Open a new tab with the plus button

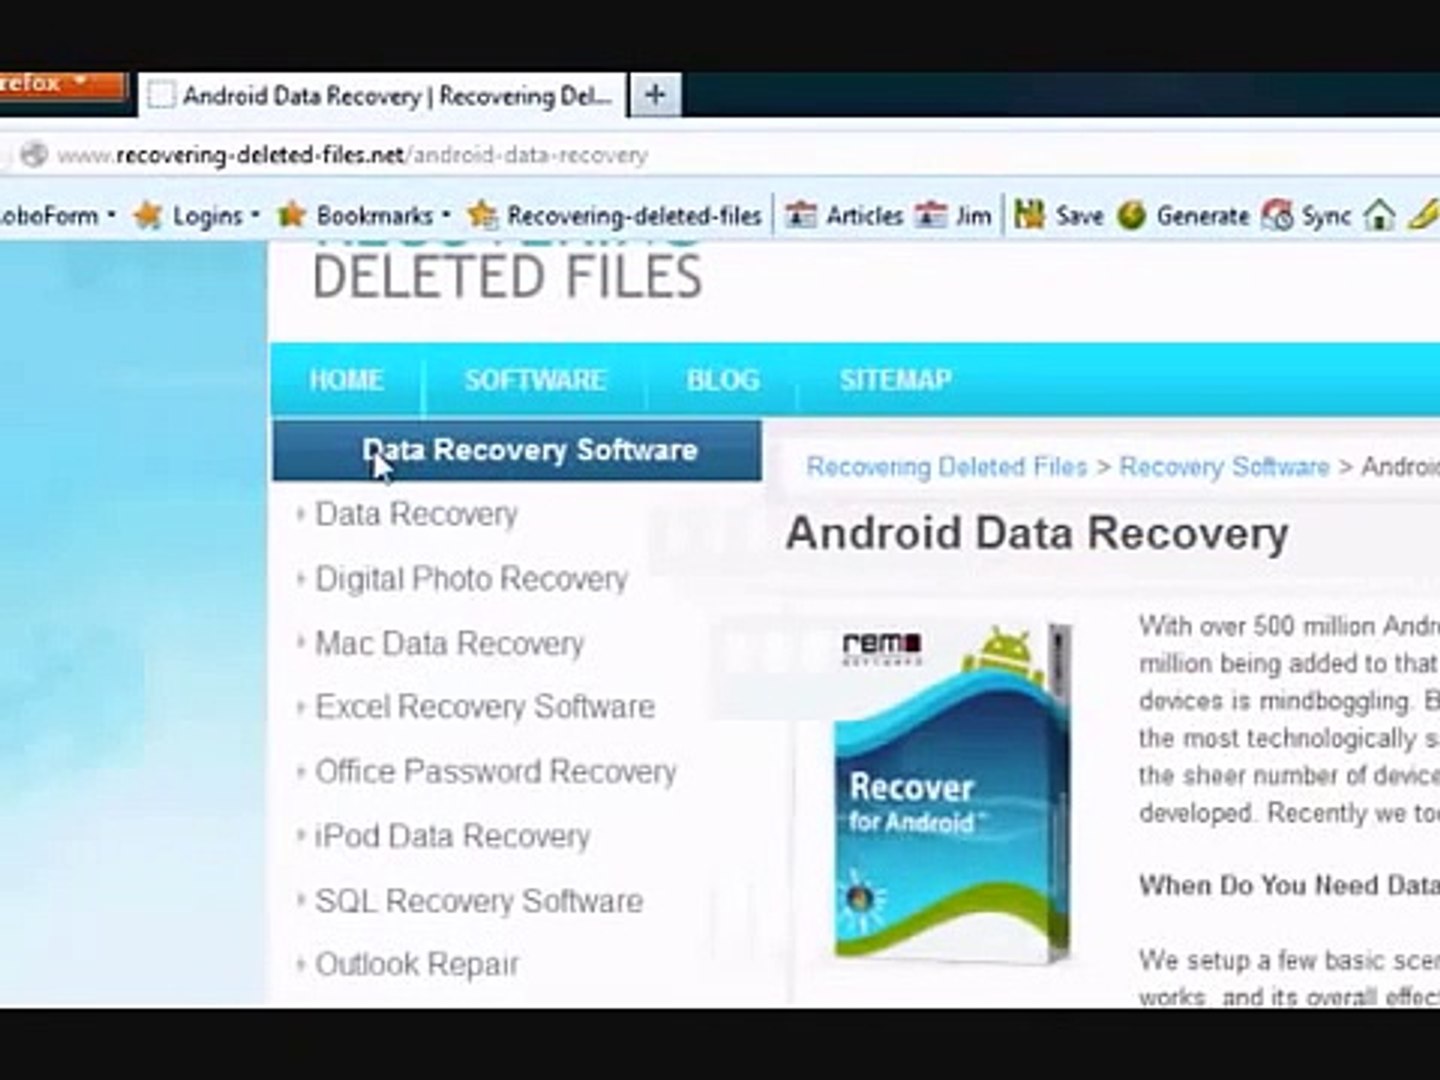[x=655, y=95]
